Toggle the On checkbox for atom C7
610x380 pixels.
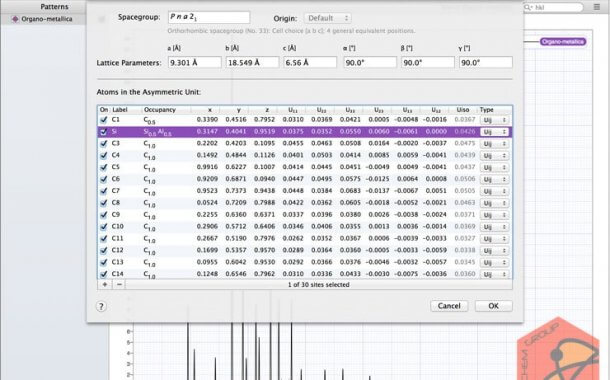coord(103,191)
